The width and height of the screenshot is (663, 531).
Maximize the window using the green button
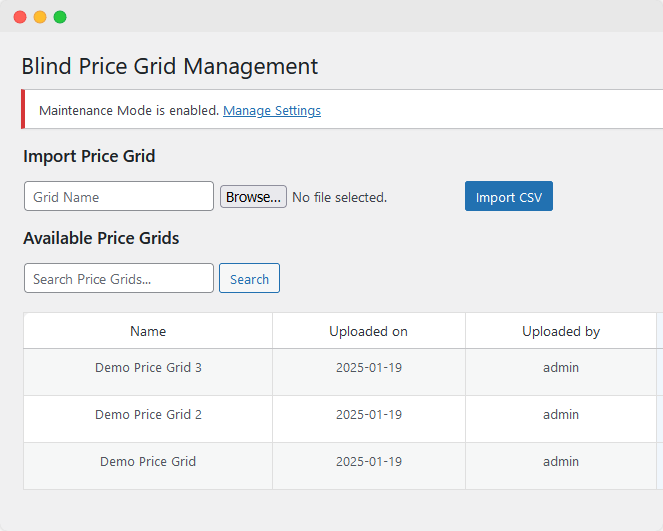click(x=60, y=17)
